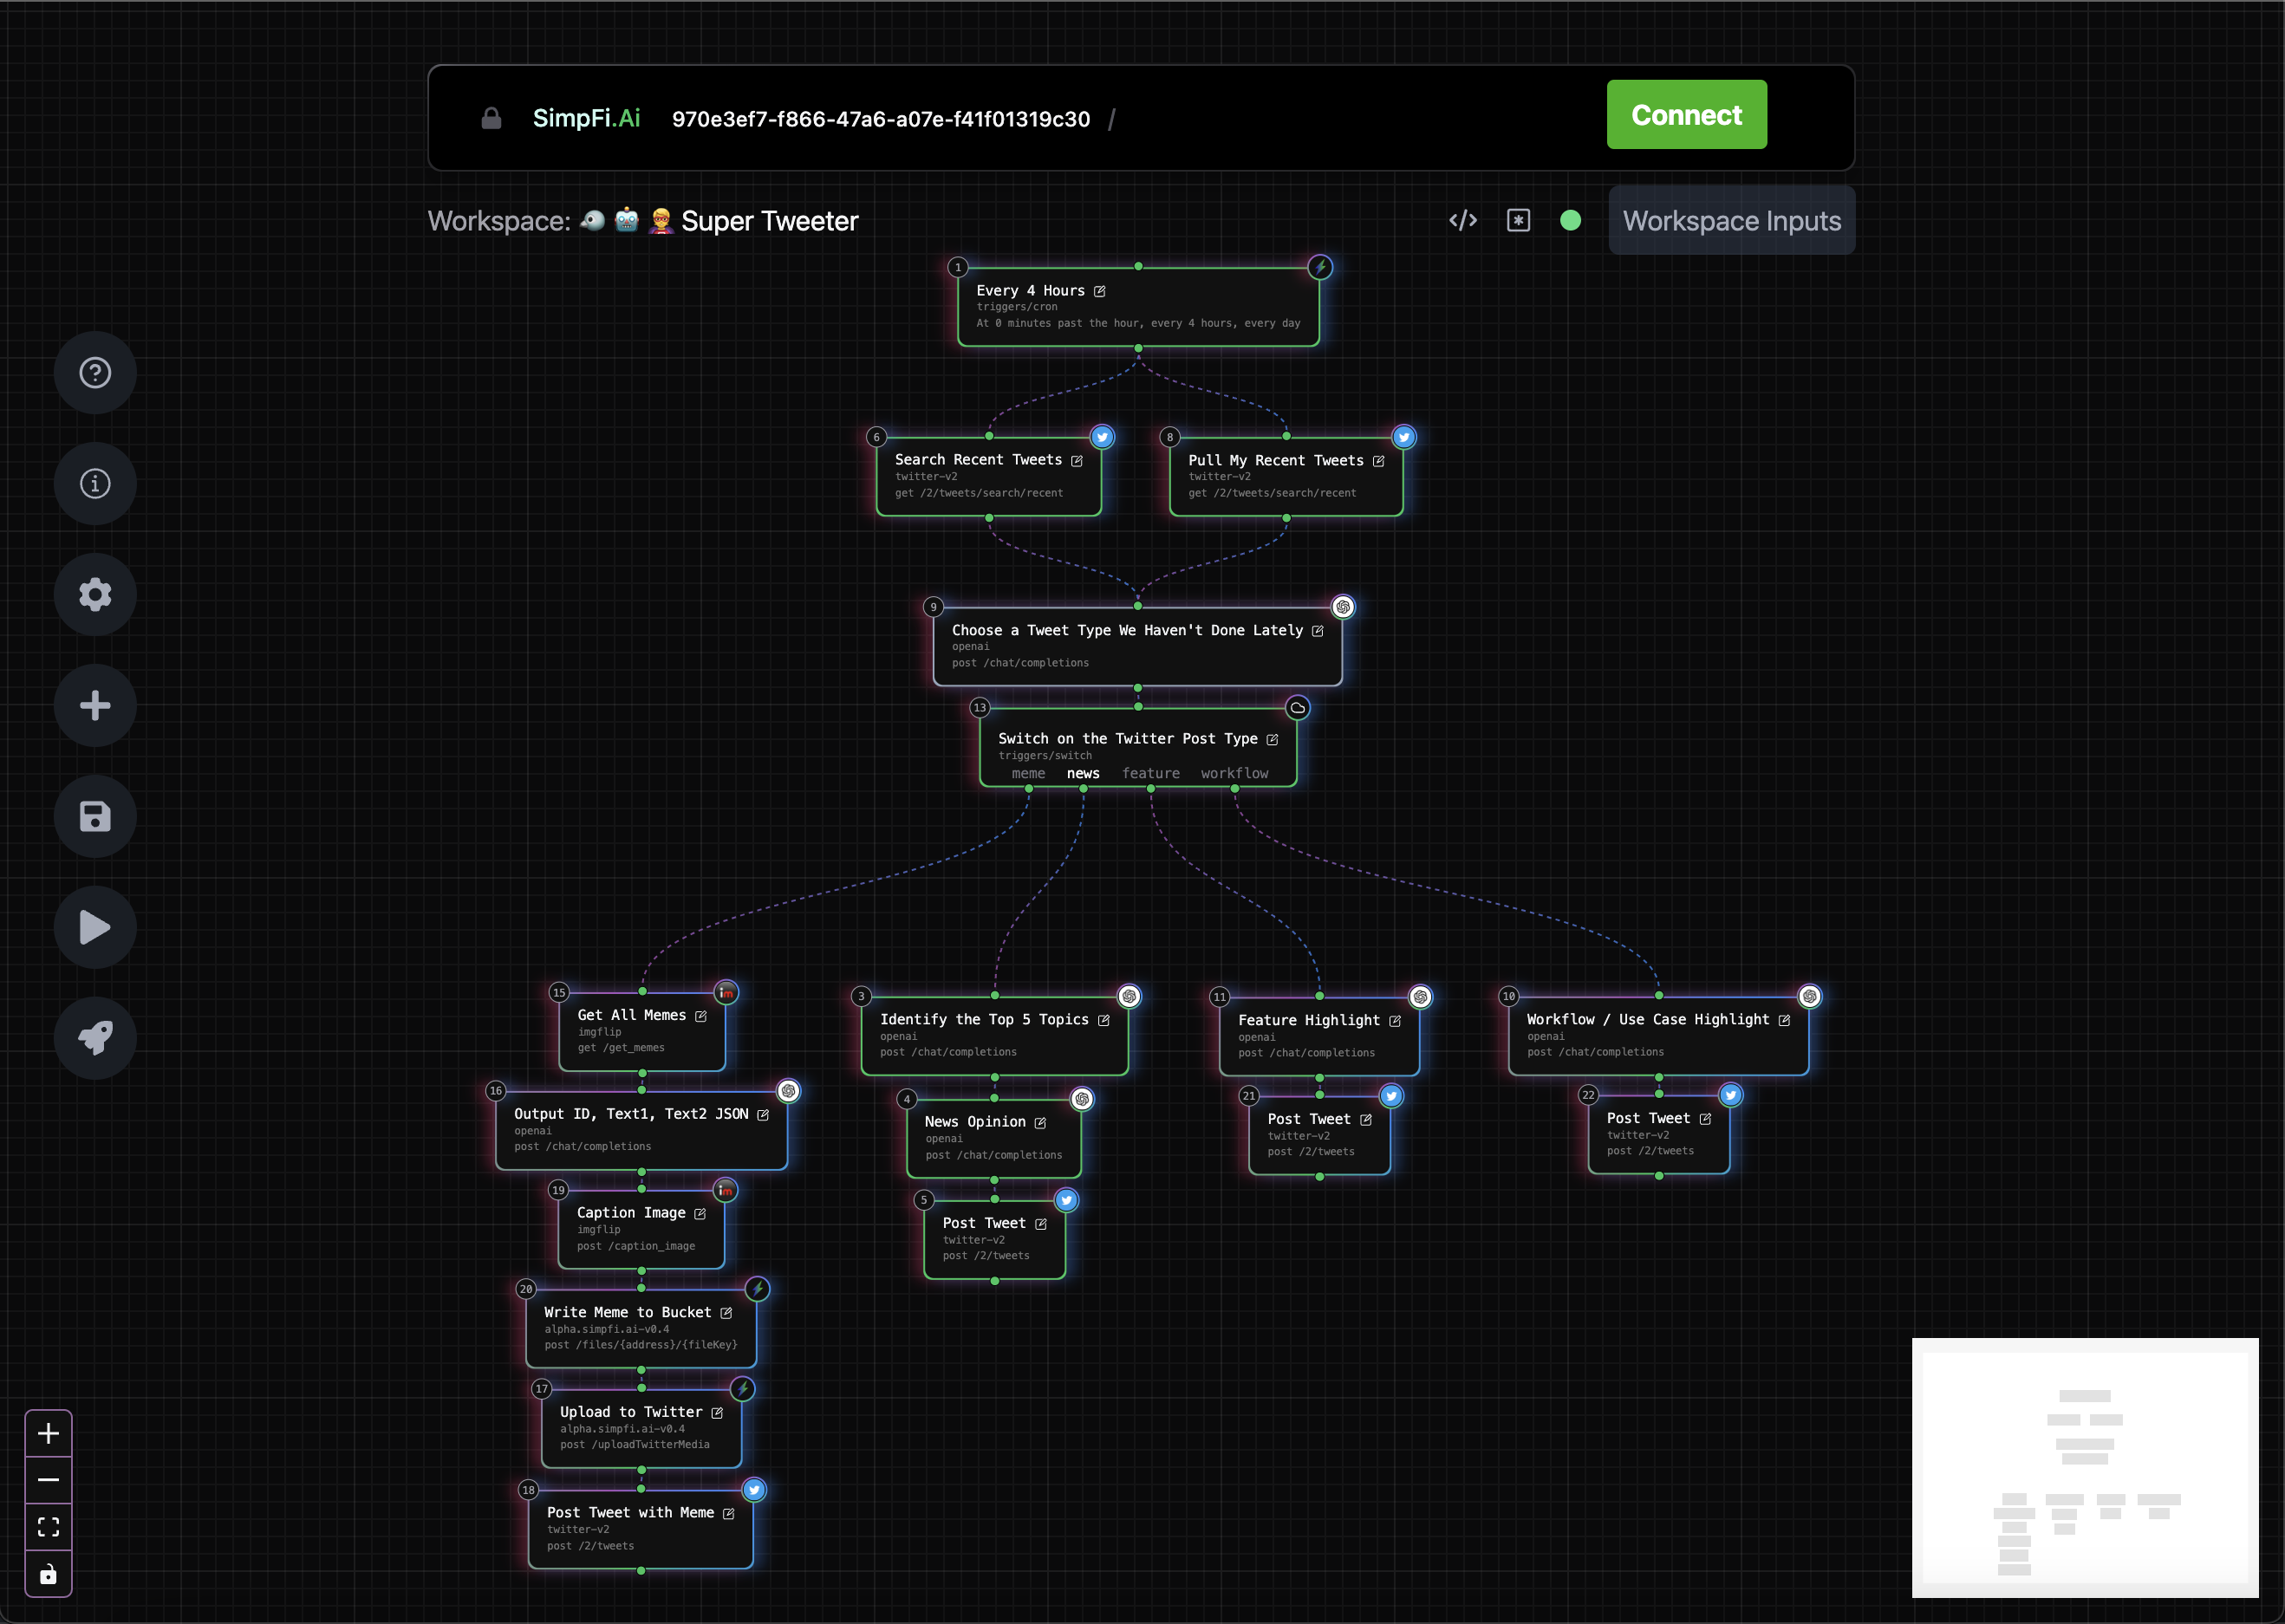Open the info icon in sidebar

[x=95, y=484]
